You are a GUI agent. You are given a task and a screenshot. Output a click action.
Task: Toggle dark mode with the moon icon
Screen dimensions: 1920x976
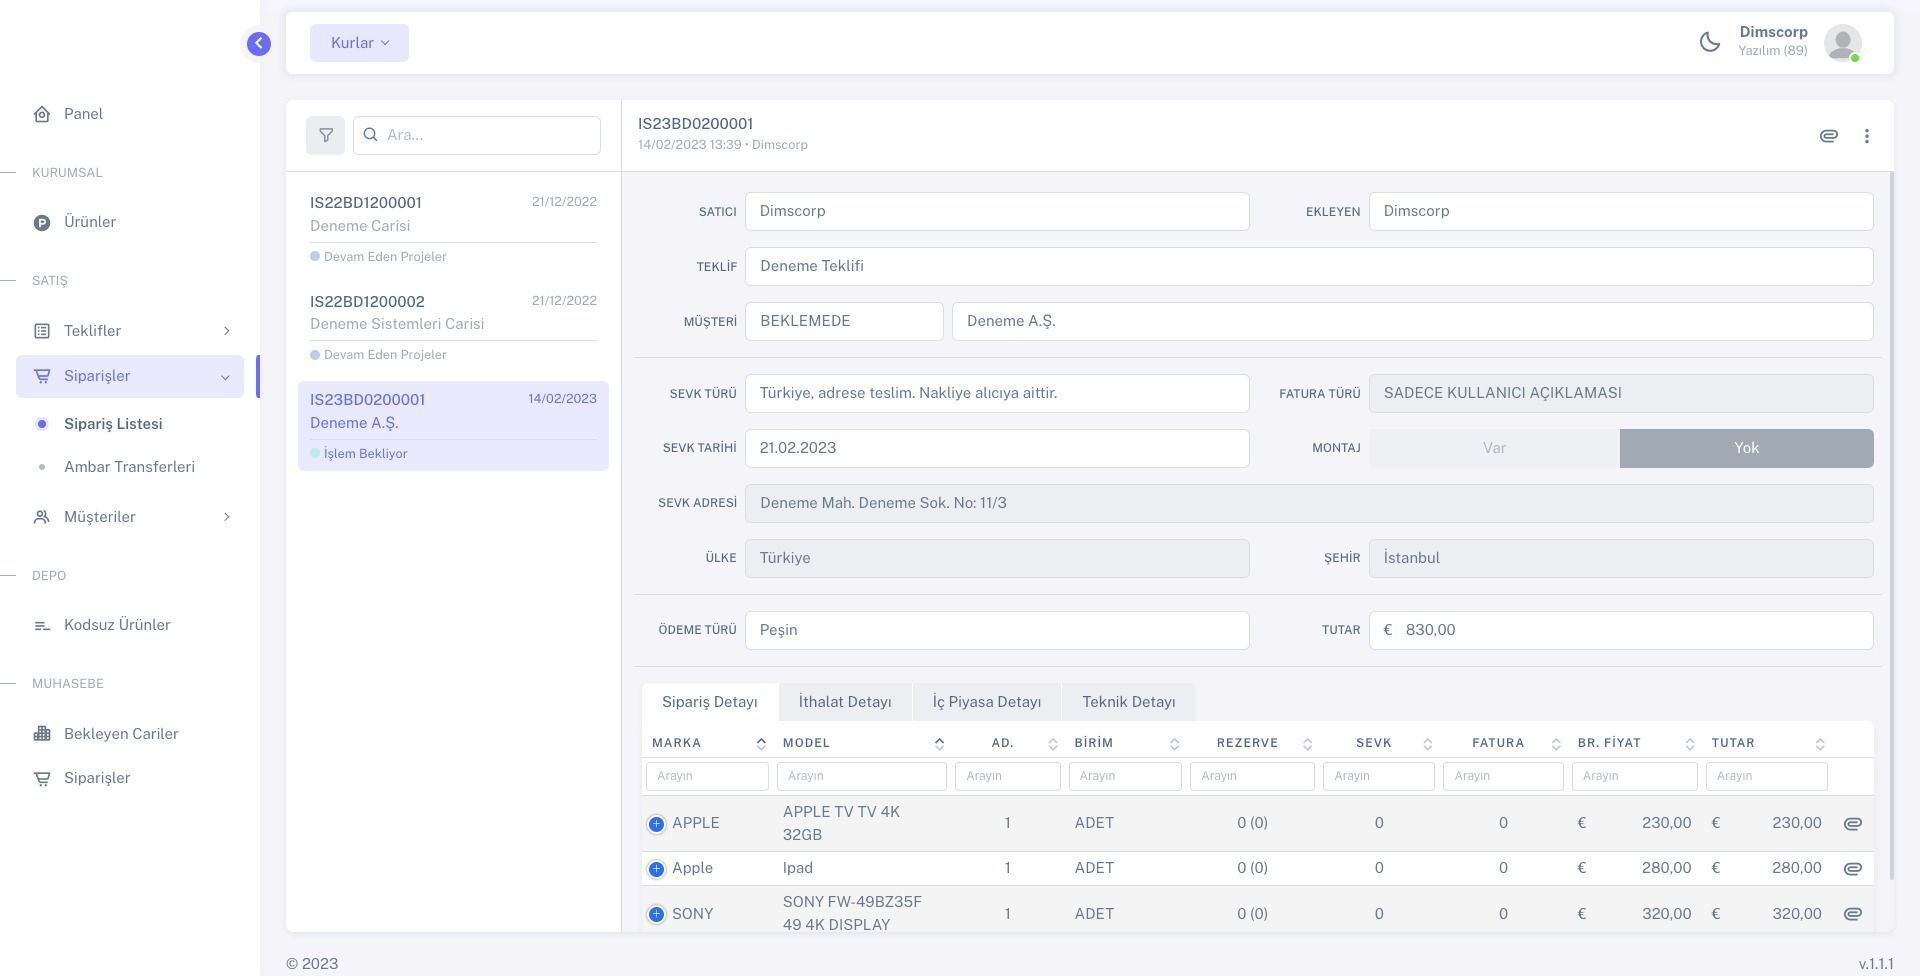point(1710,42)
